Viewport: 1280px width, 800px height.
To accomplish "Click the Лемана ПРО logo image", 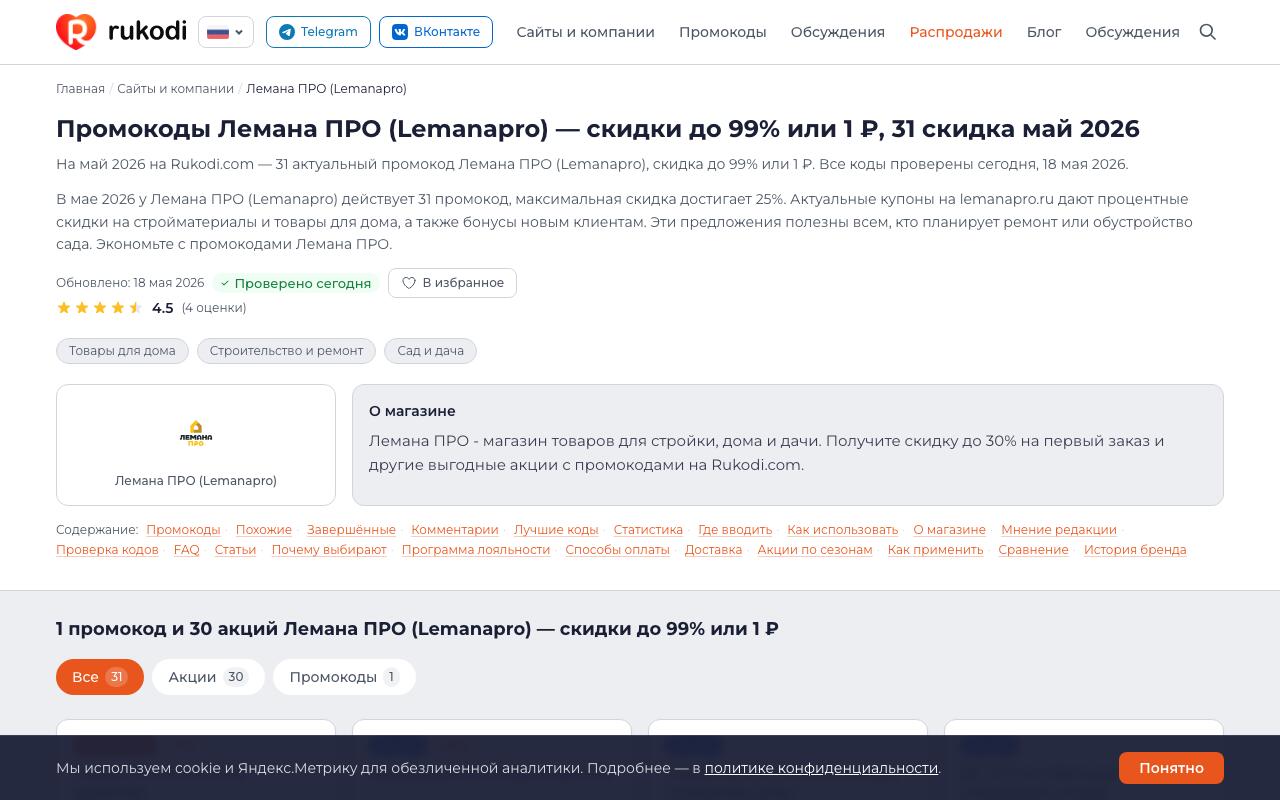I will [196, 433].
